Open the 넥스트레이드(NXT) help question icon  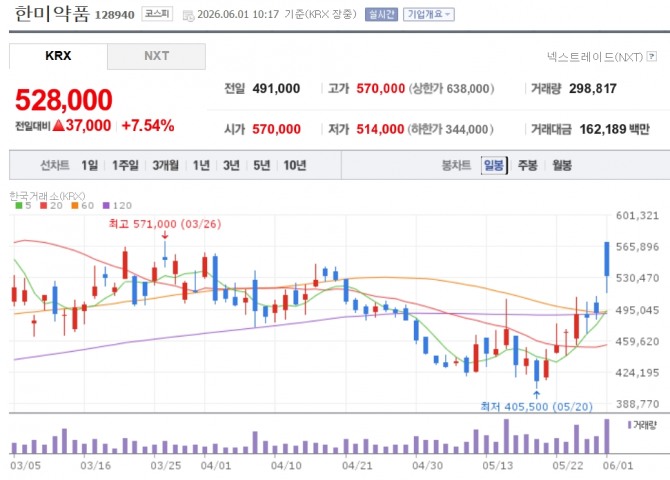(x=652, y=56)
